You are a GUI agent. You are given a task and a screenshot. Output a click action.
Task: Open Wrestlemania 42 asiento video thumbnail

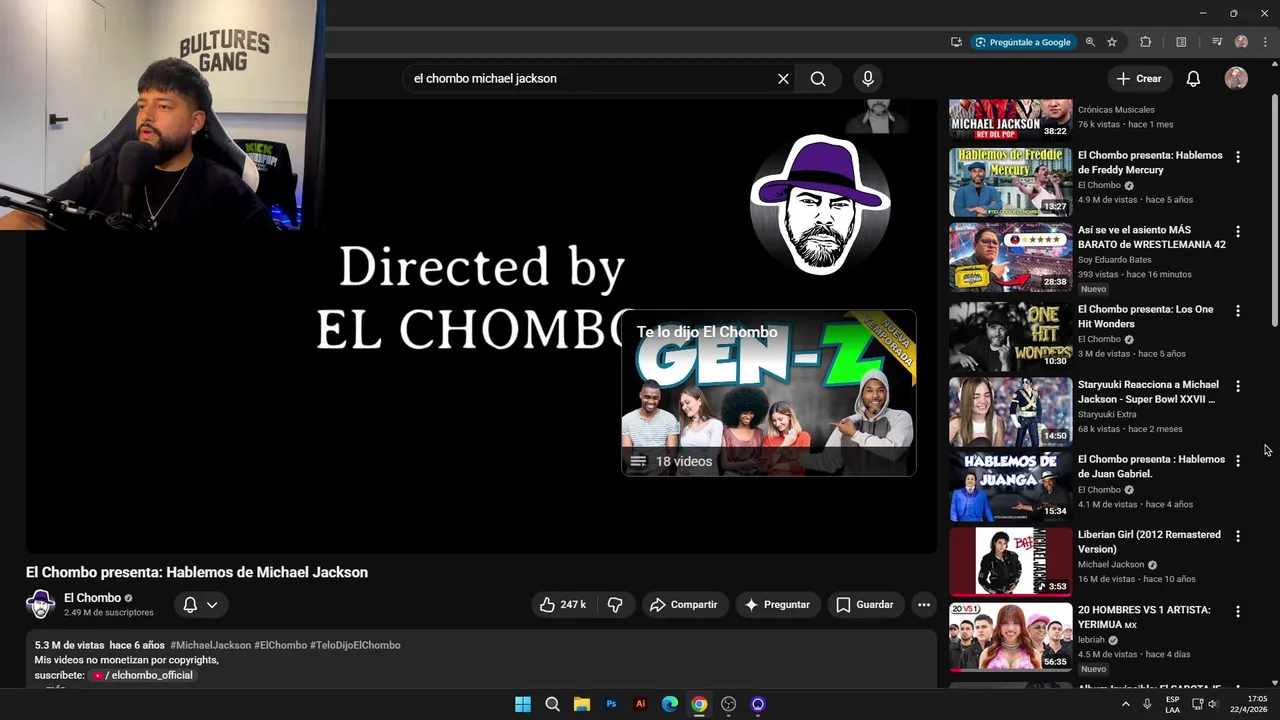(1010, 257)
